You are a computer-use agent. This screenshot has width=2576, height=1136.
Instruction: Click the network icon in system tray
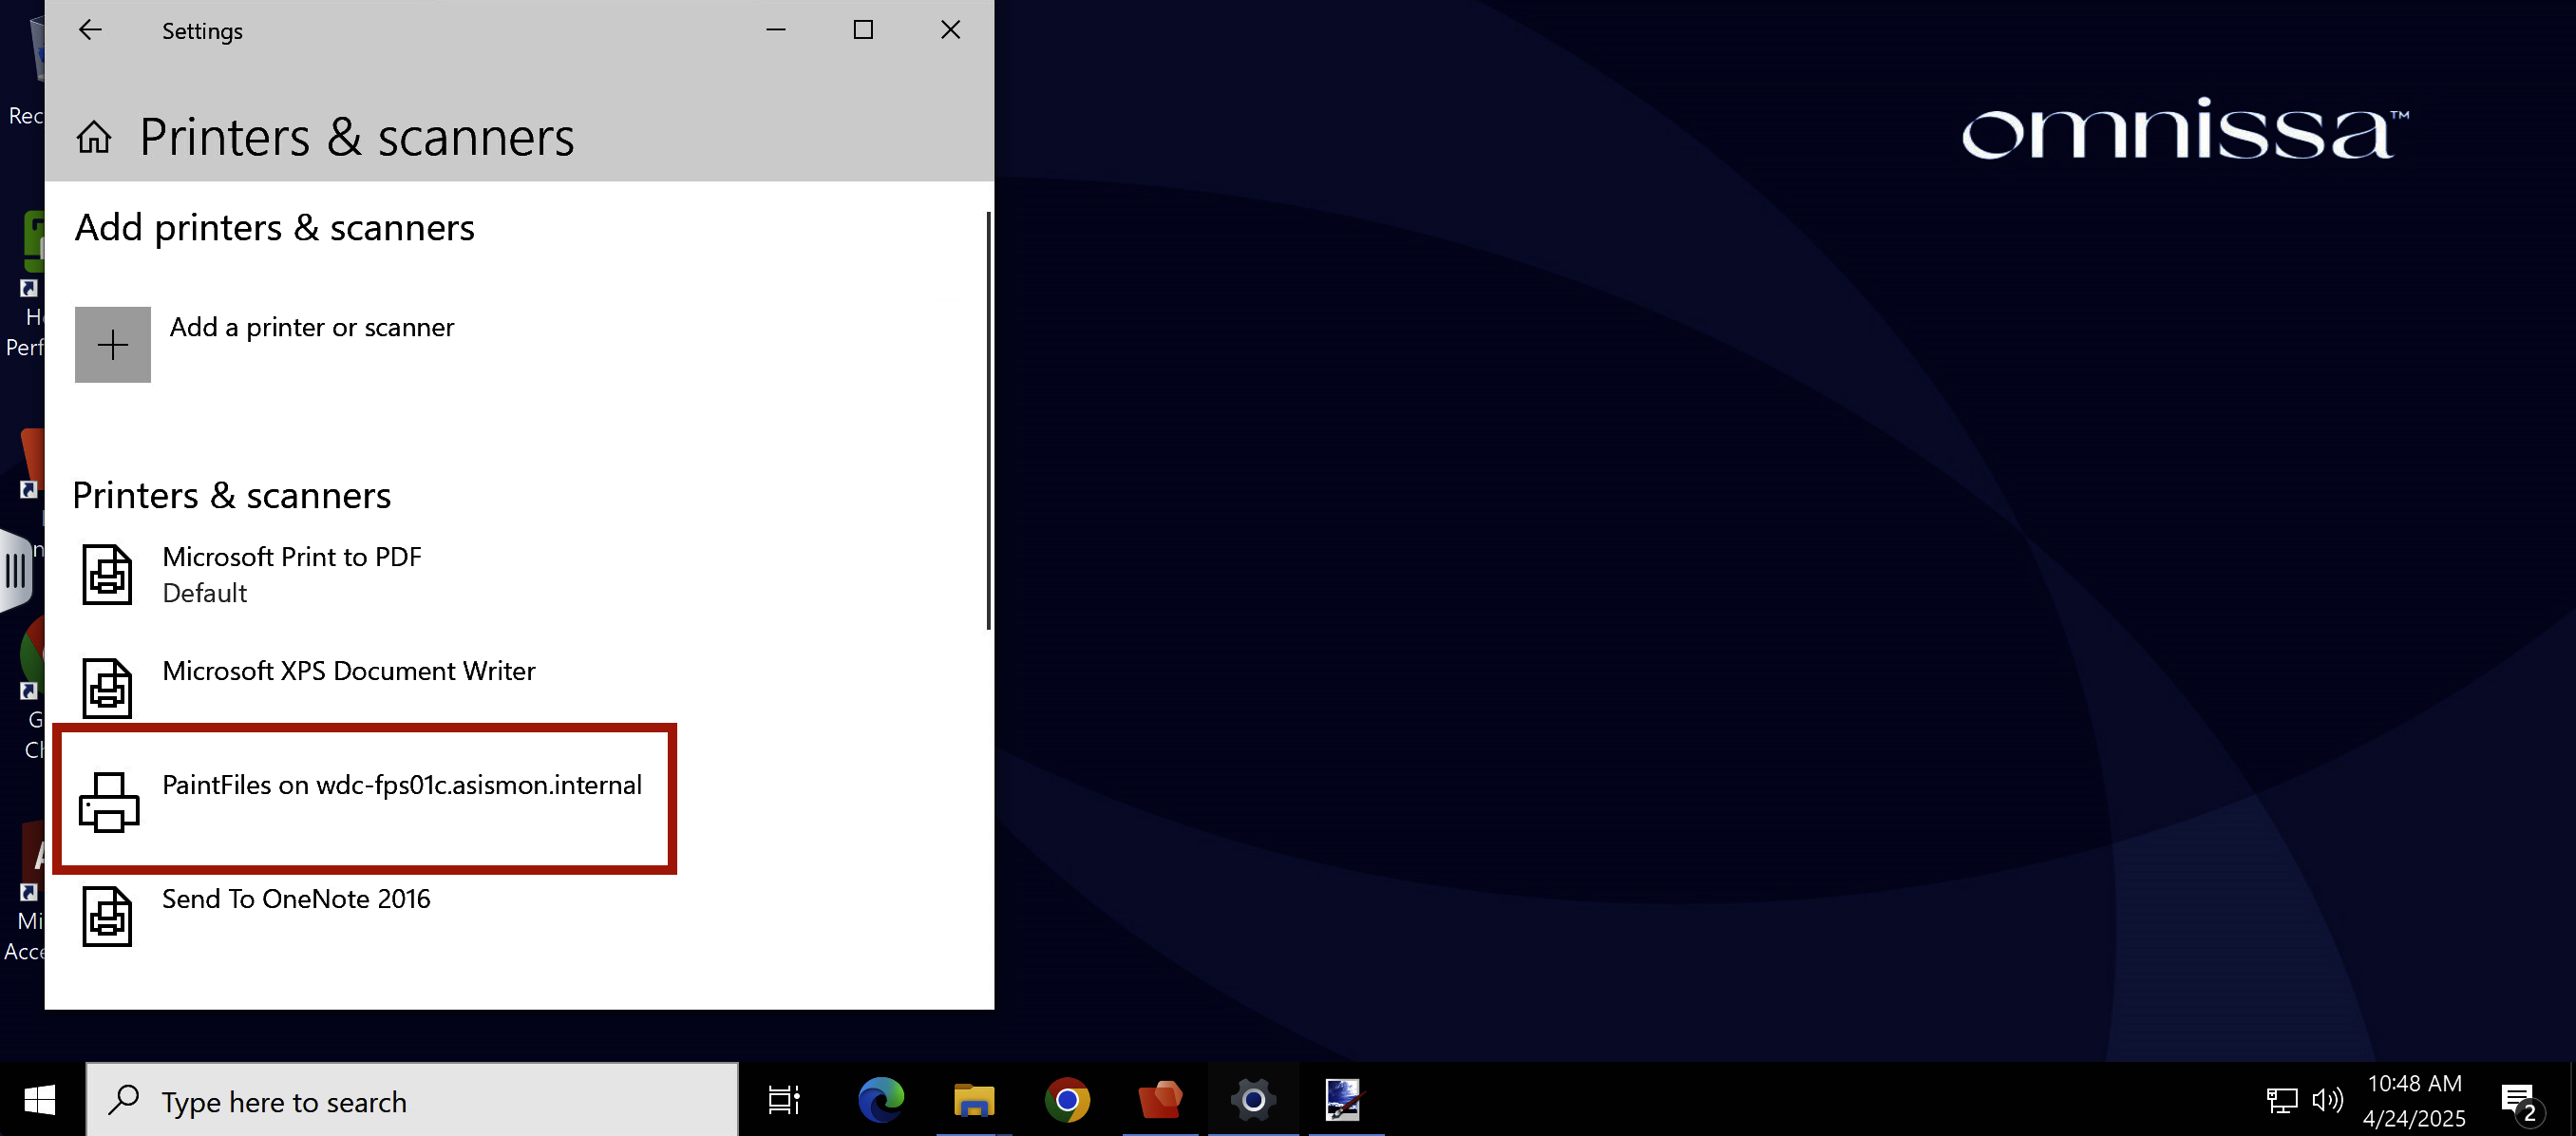(2281, 1101)
